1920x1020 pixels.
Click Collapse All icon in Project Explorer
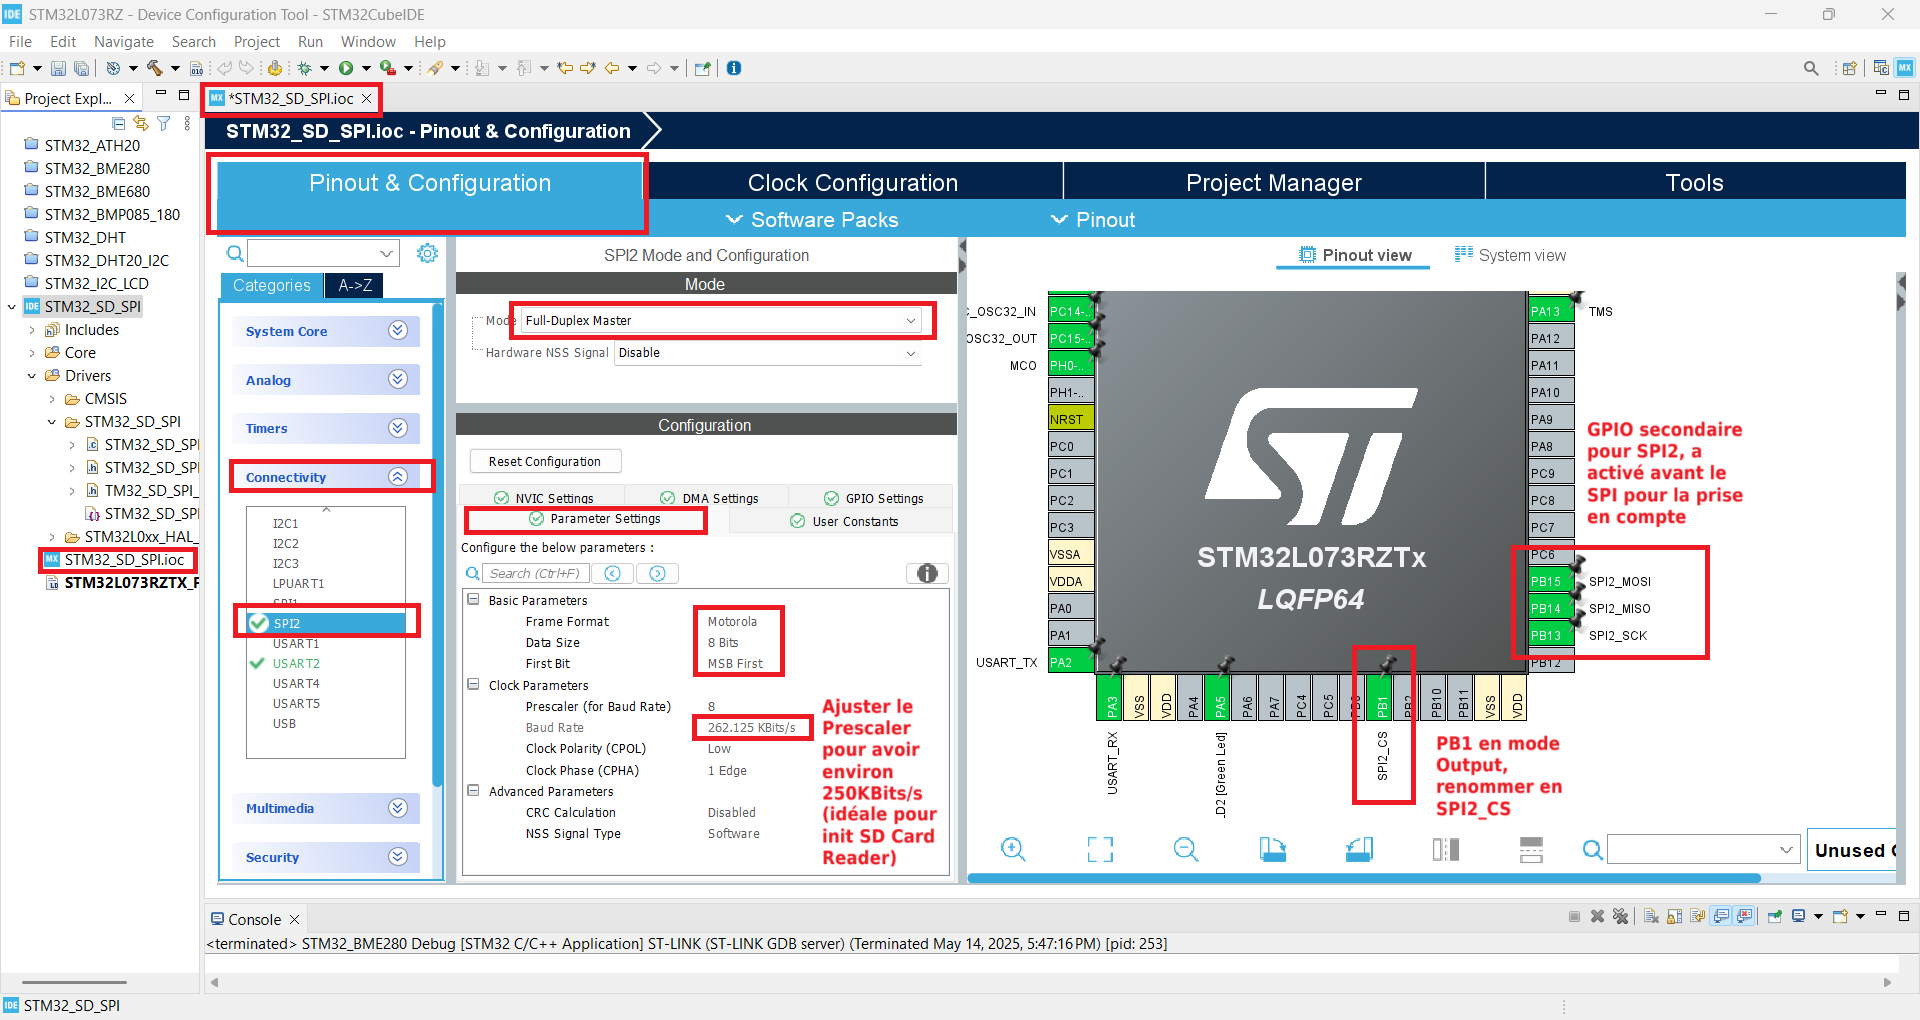[118, 123]
